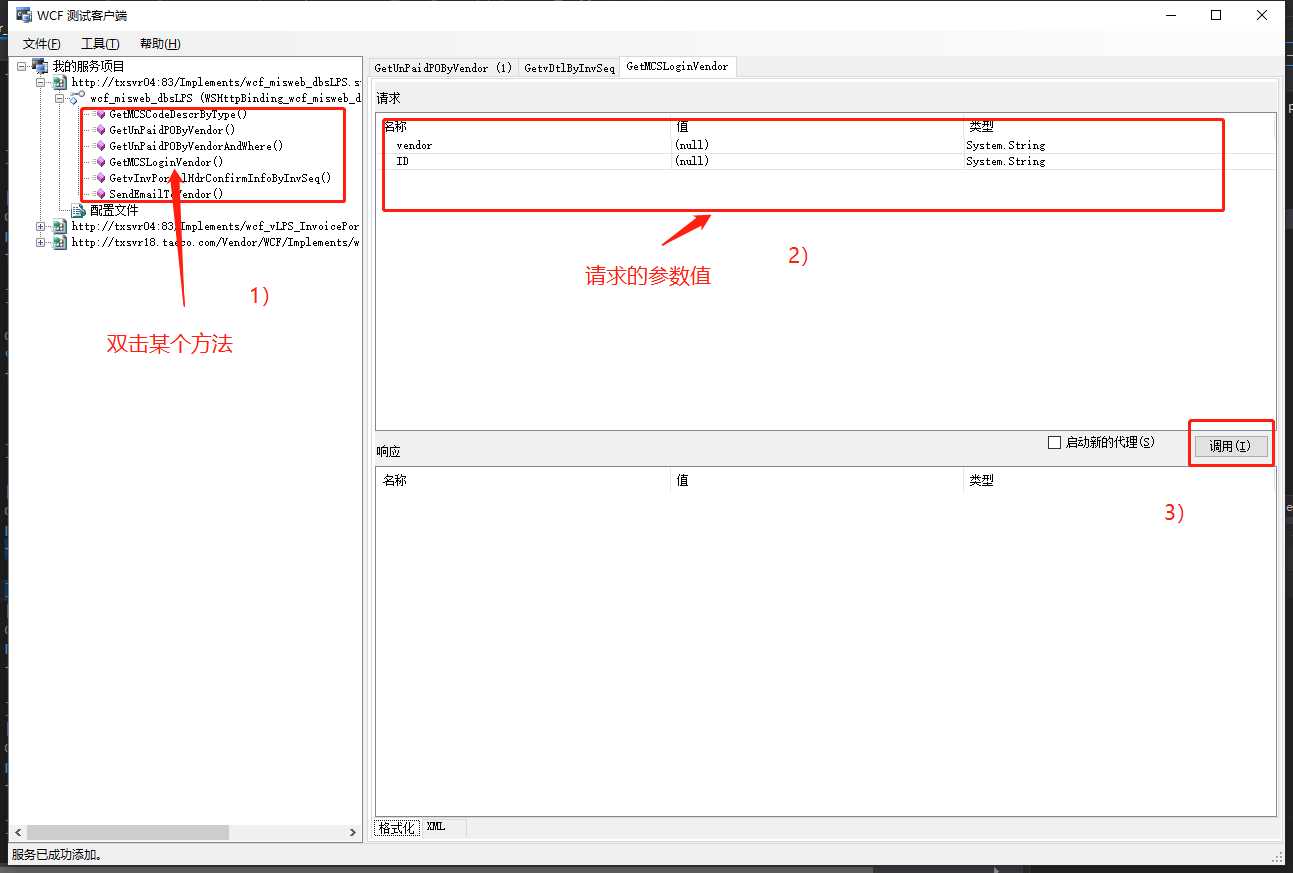The height and width of the screenshot is (873, 1293).
Task: Click the ID value (null) cell
Action: tap(817, 161)
